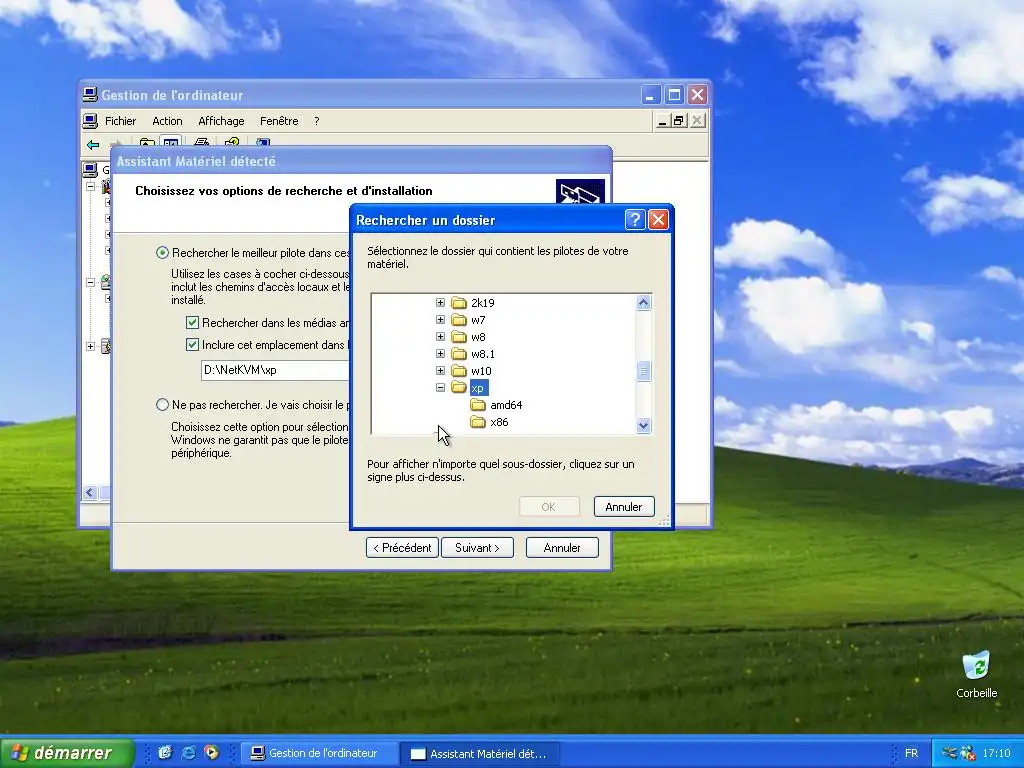Click the up-one-level folder icon in Gestion toolbar

147,142
